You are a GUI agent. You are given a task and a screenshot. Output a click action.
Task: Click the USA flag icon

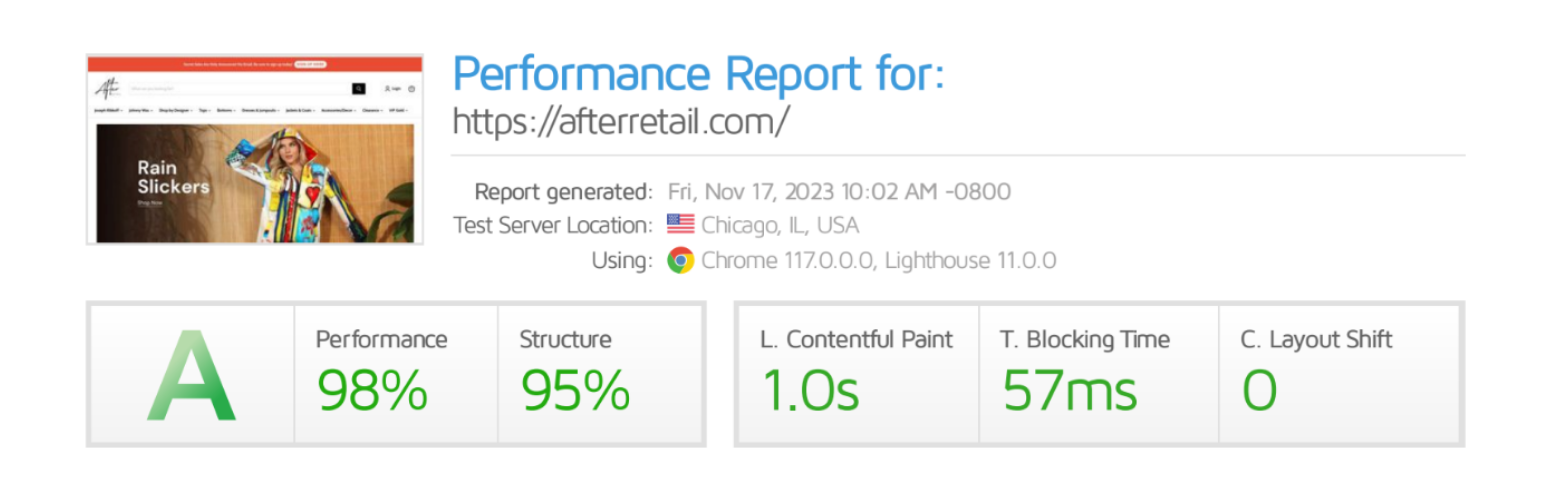(680, 224)
